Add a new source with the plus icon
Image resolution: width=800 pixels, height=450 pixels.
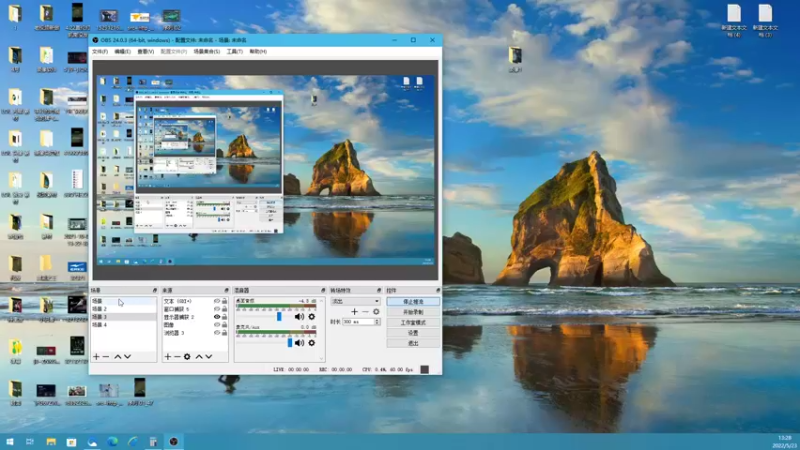pos(167,357)
